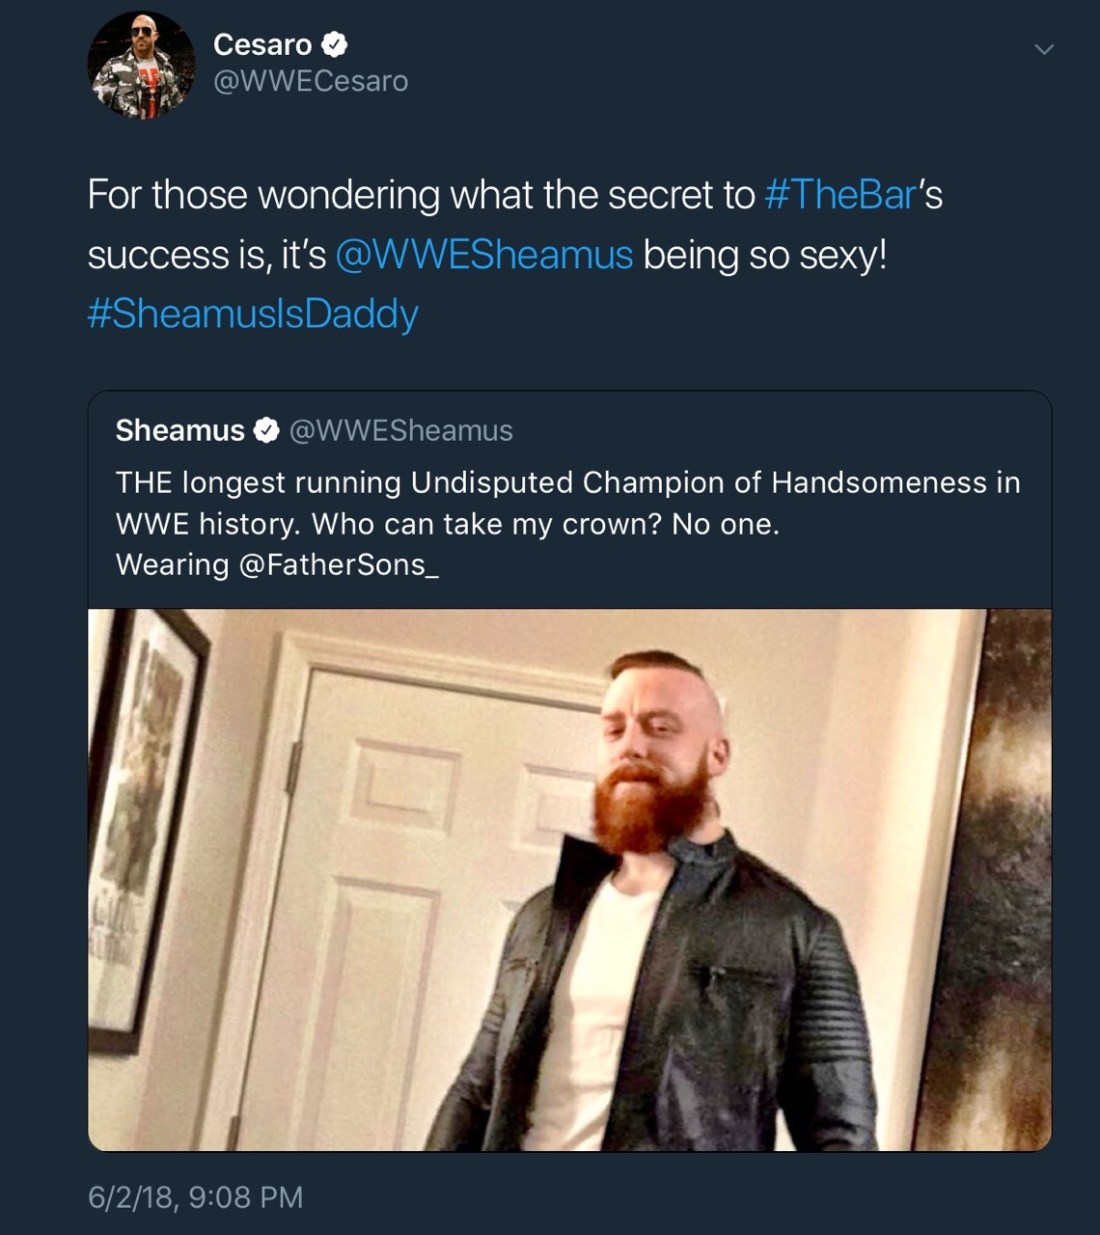The height and width of the screenshot is (1235, 1100).
Task: Open the #TheBar hashtag
Action: [x=839, y=195]
